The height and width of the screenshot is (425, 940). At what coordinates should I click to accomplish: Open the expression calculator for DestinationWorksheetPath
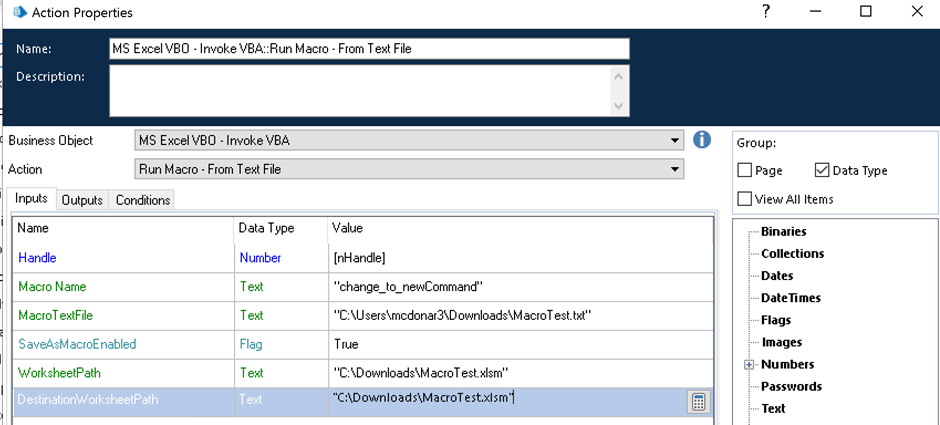(698, 402)
